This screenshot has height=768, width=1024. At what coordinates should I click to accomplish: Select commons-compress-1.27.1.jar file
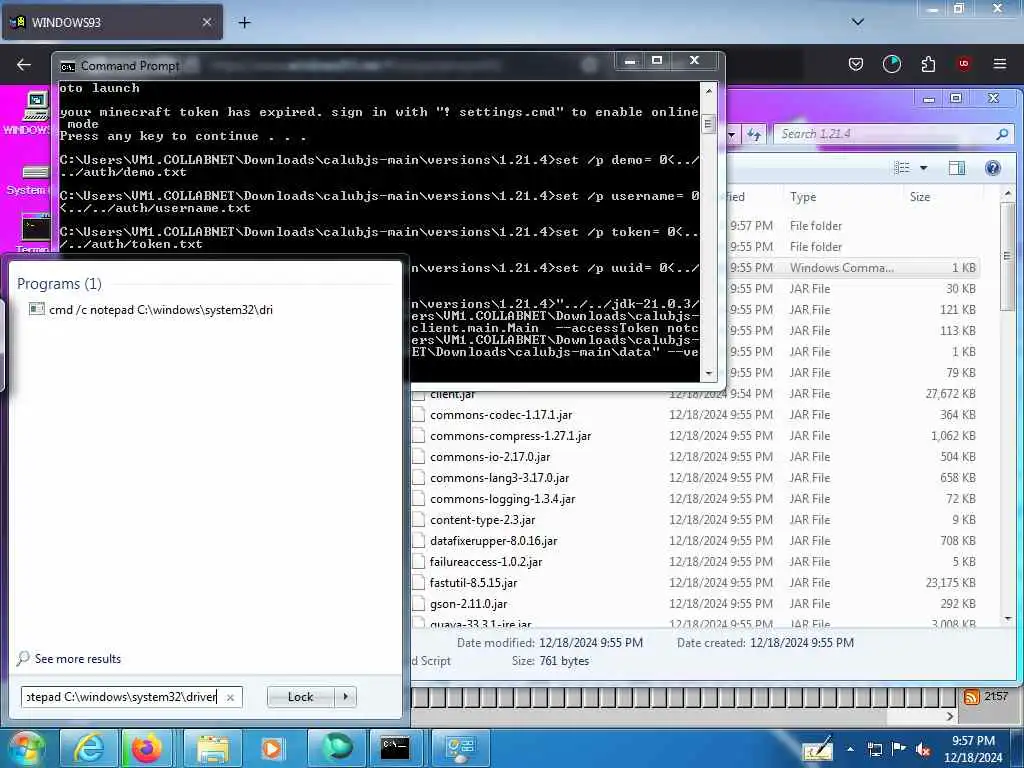(510, 436)
